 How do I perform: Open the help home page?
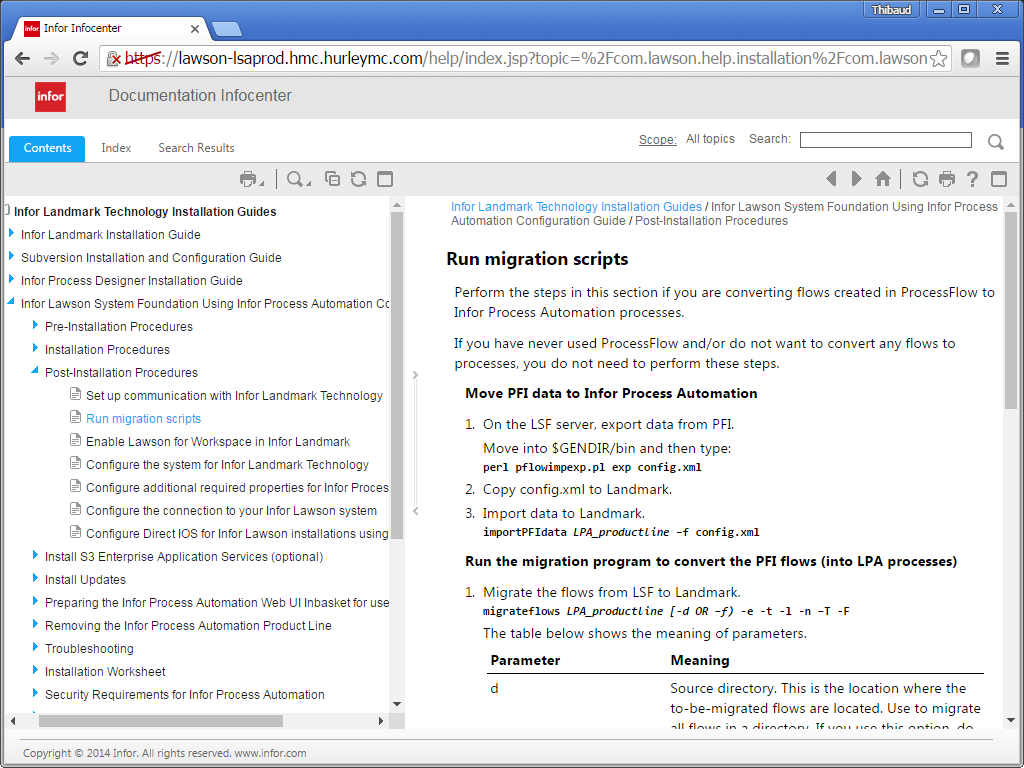(882, 179)
